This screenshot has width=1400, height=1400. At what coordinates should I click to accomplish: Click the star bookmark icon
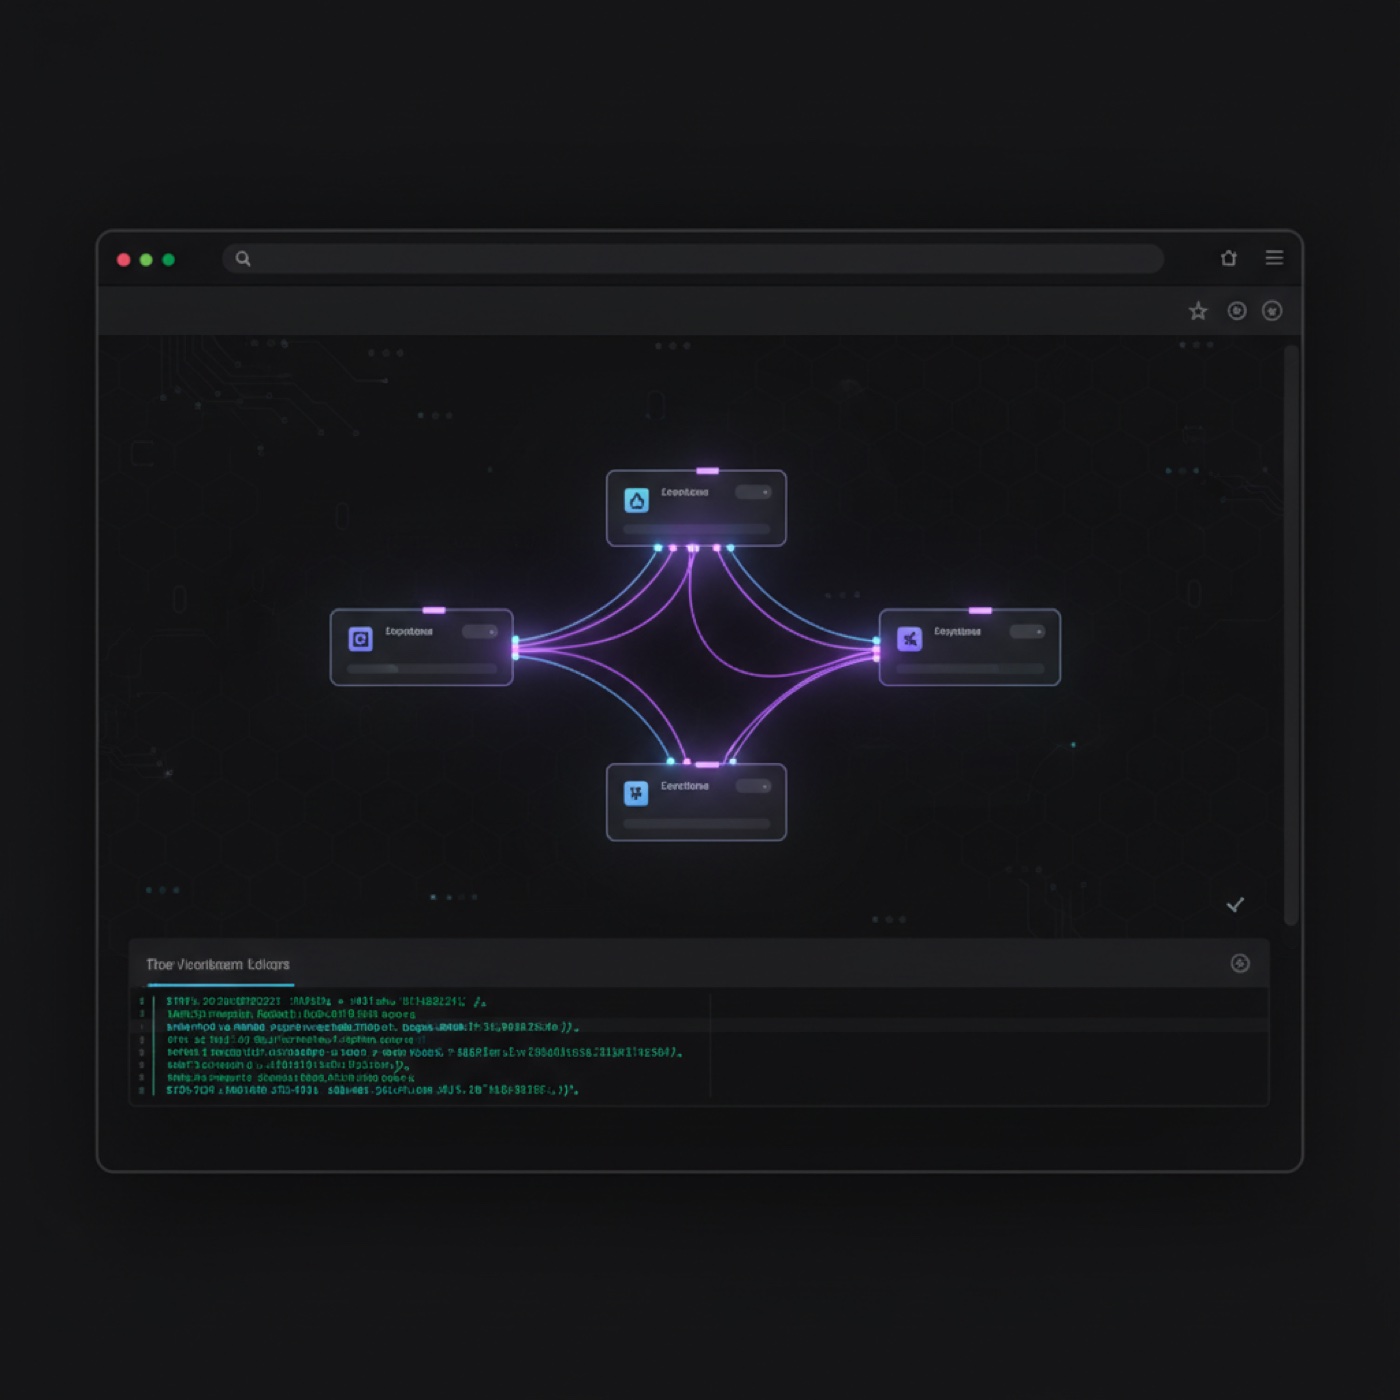coord(1198,311)
